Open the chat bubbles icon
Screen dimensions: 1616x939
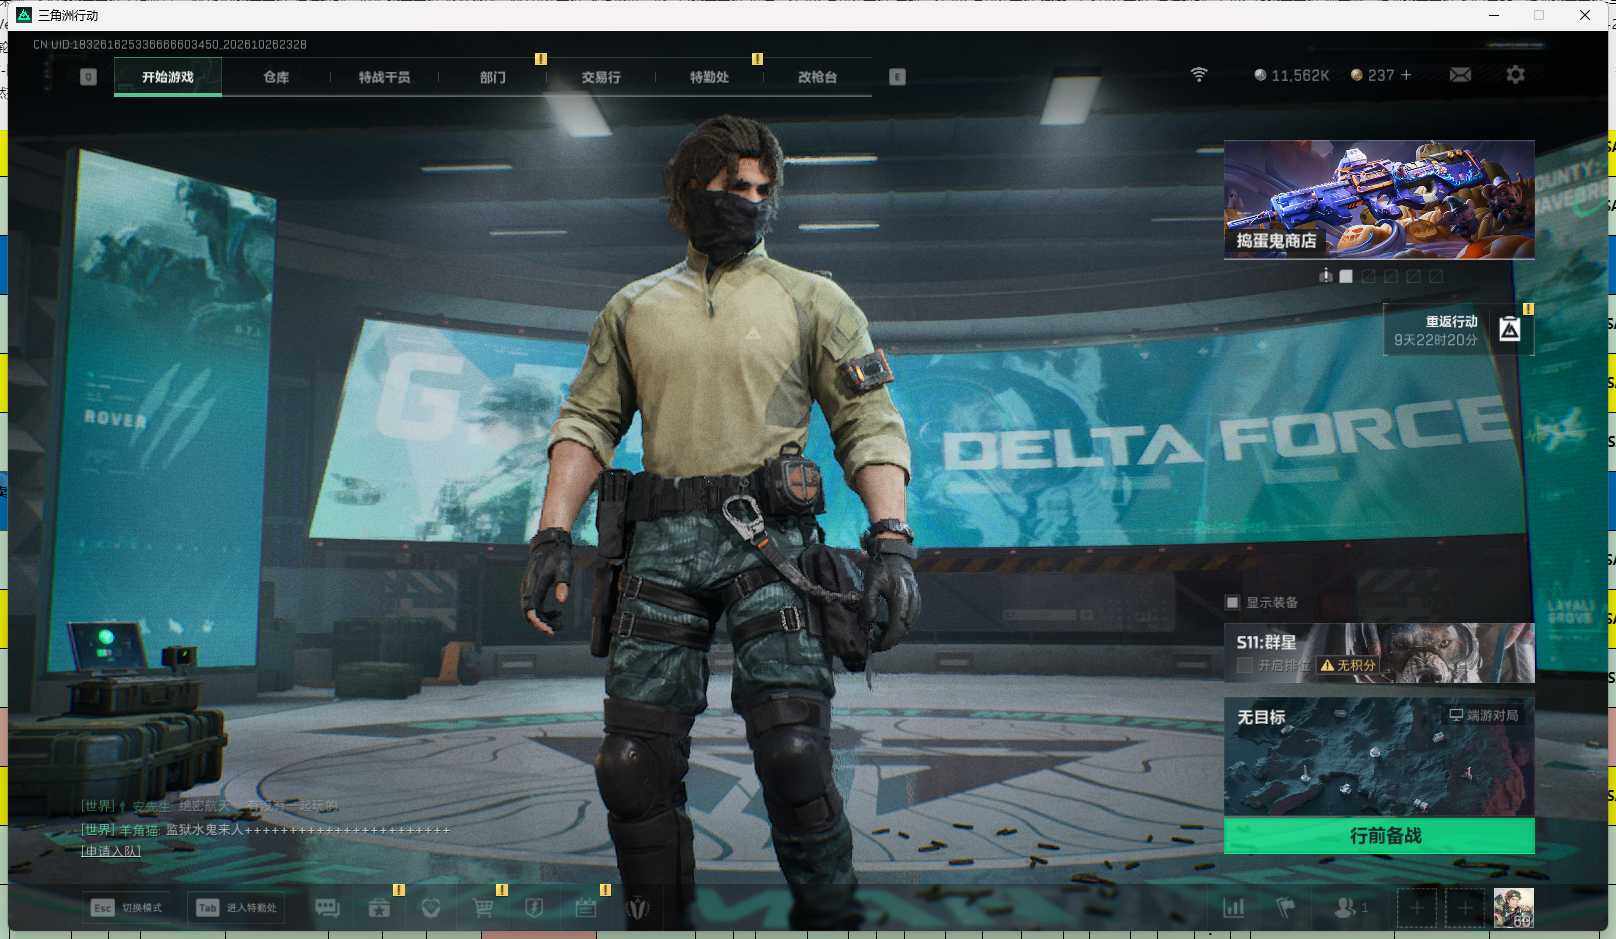[328, 908]
